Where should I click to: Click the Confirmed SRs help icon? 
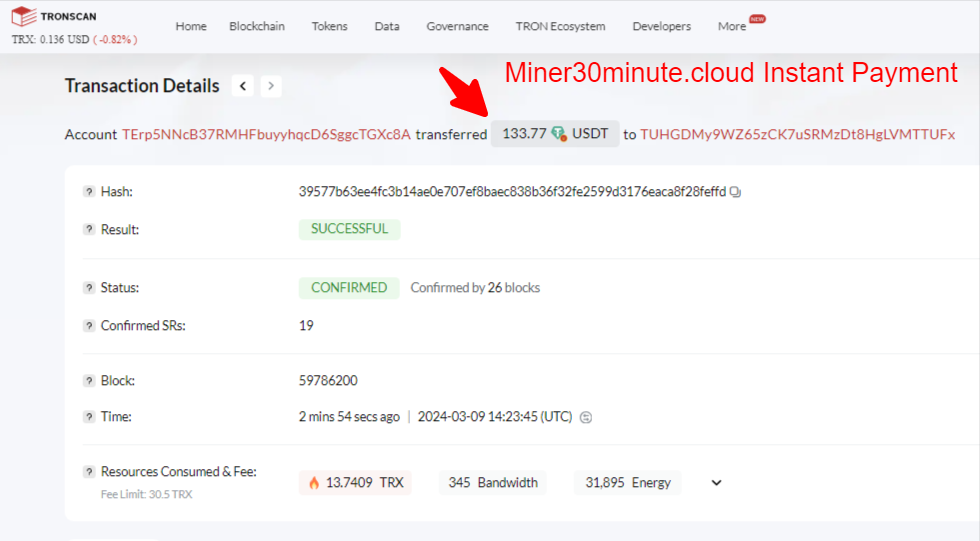(89, 325)
